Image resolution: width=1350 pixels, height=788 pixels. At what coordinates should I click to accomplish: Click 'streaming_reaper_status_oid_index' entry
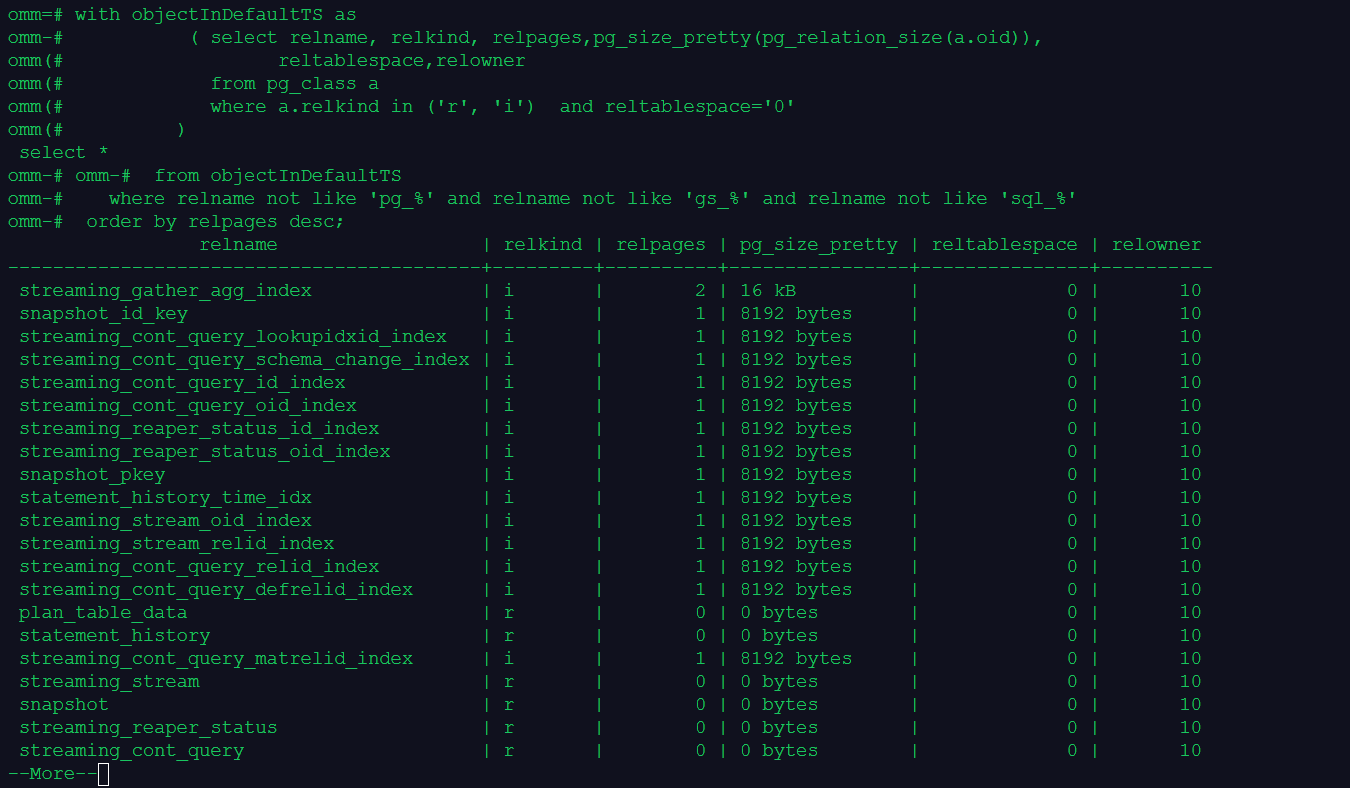click(205, 451)
